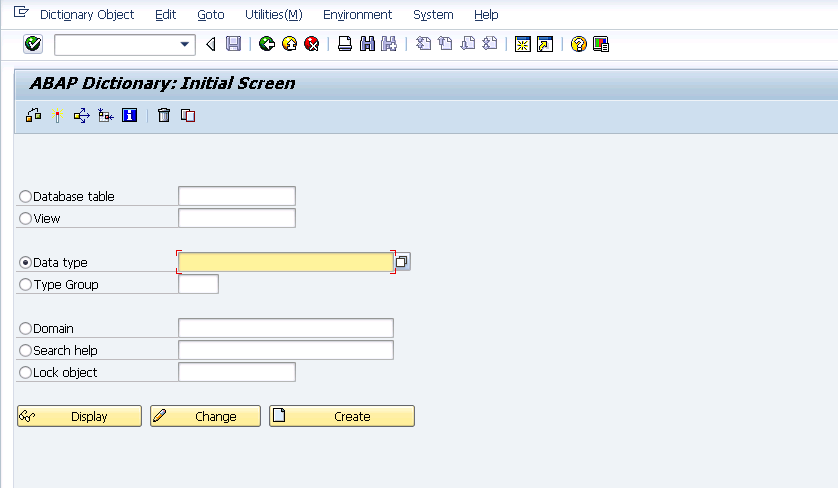Click the Next Page icon
The width and height of the screenshot is (838, 488).
click(x=468, y=44)
